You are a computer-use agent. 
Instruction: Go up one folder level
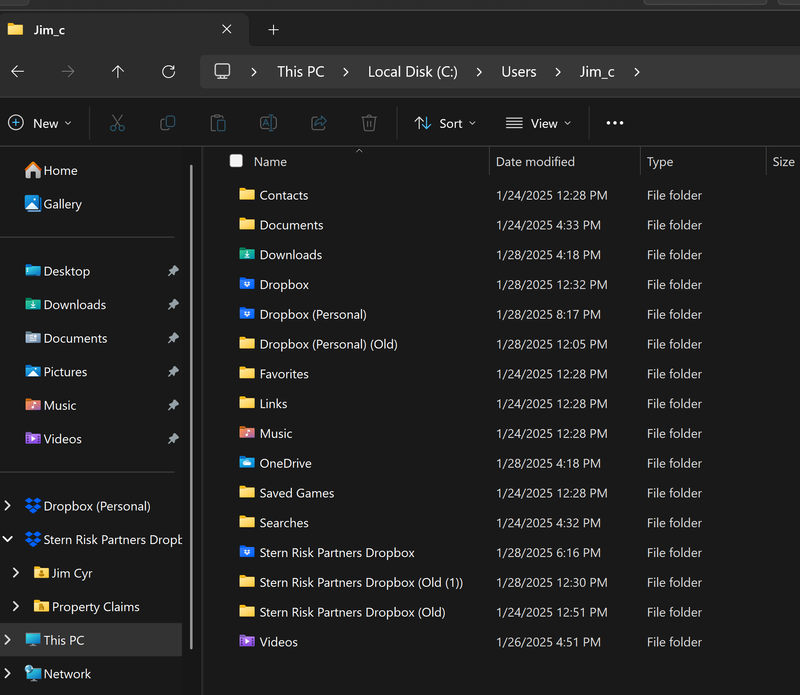[118, 72]
